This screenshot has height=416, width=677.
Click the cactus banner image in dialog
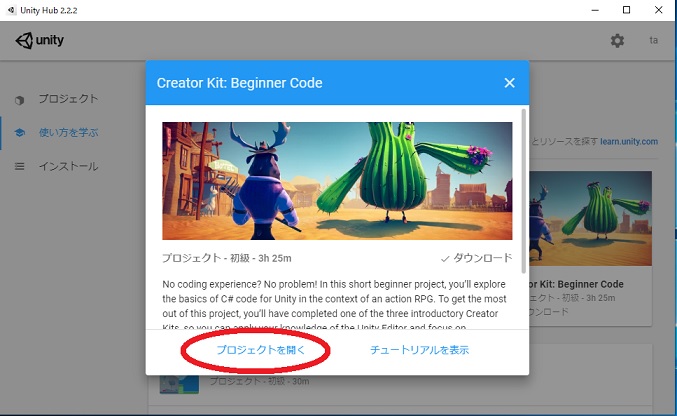[337, 181]
